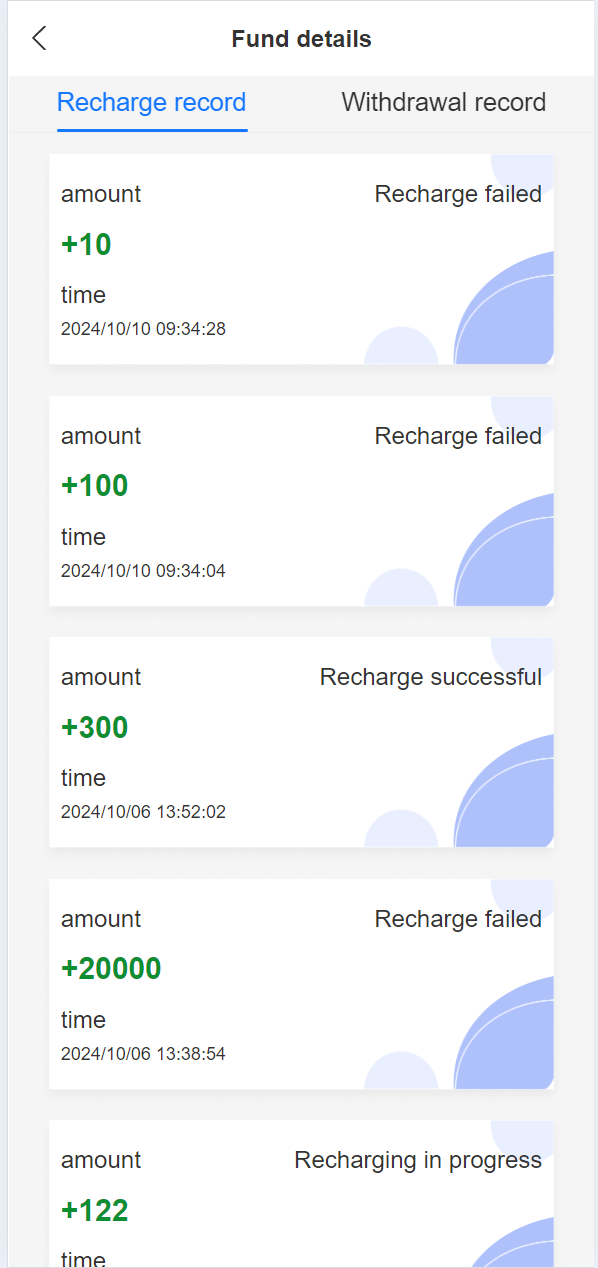
Task: Click the timestamp 2024/10/06 13:52:02
Action: pos(143,812)
